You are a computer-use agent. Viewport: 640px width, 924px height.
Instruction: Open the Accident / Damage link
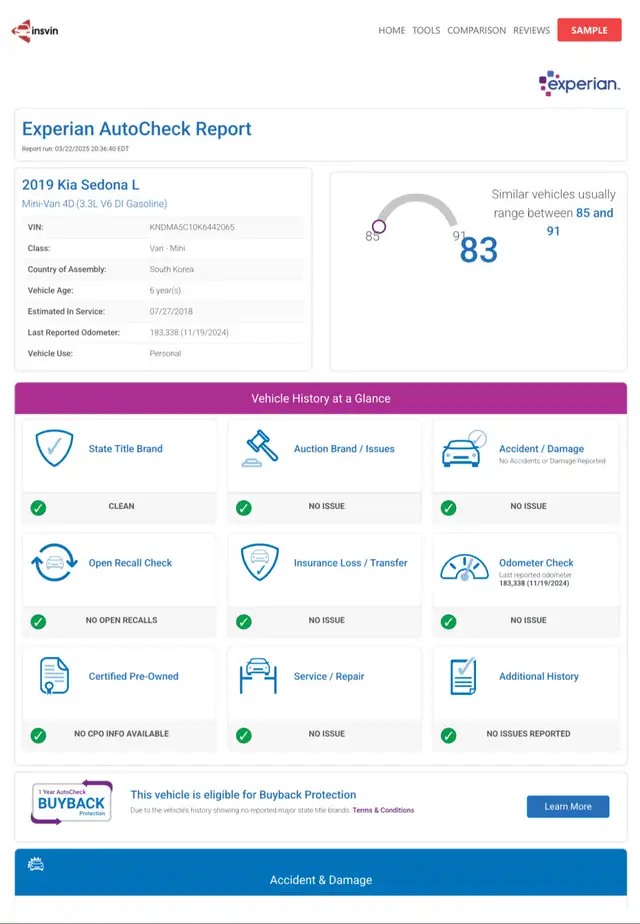pyautogui.click(x=542, y=448)
